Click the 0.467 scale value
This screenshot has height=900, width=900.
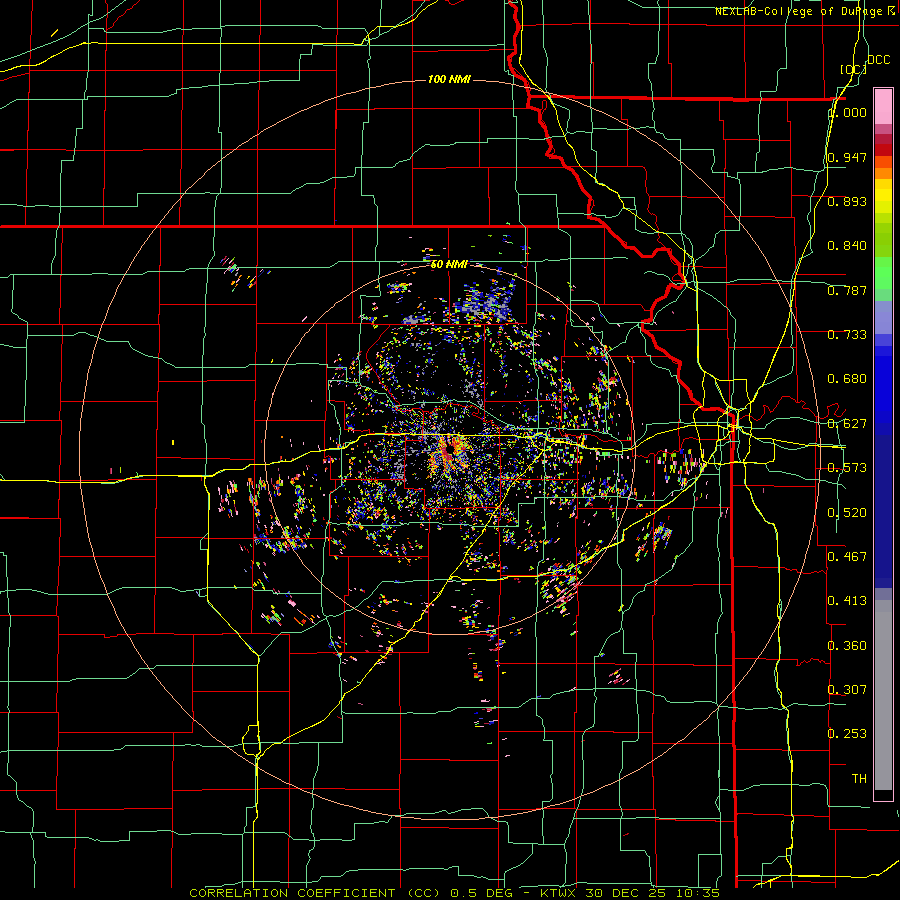(847, 557)
